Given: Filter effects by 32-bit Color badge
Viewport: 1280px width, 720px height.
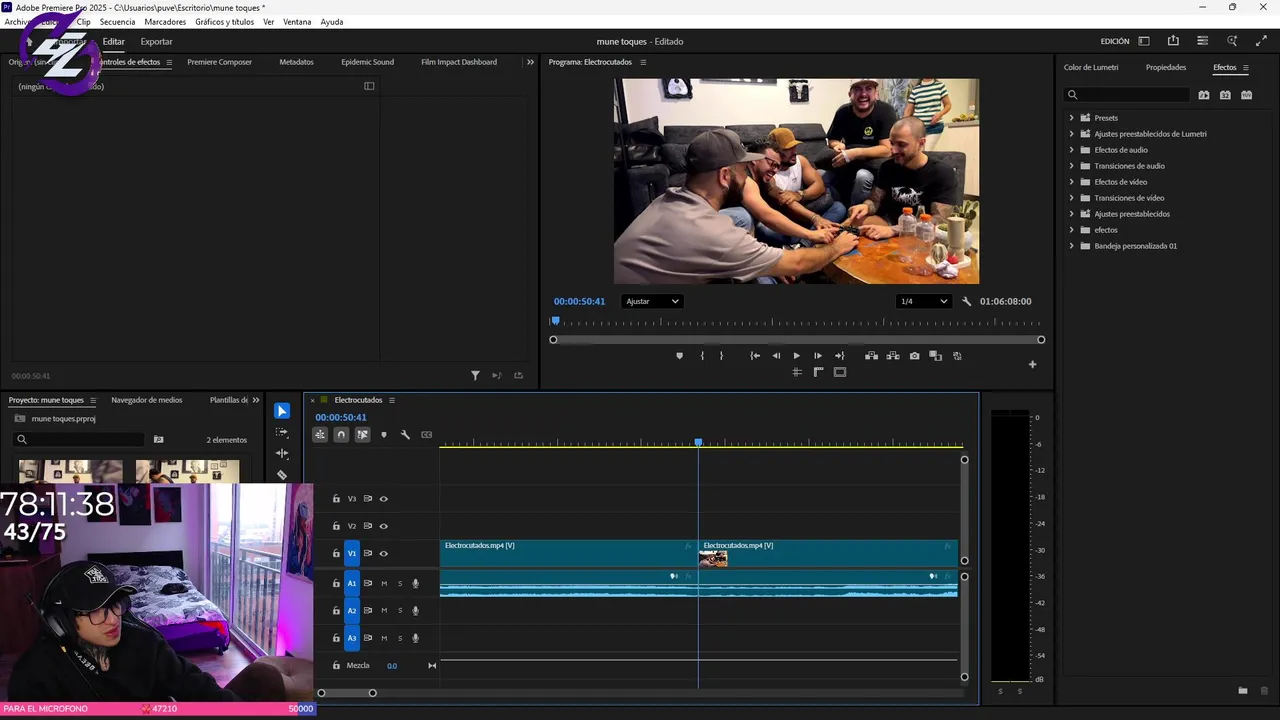Looking at the screenshot, I should [1225, 95].
